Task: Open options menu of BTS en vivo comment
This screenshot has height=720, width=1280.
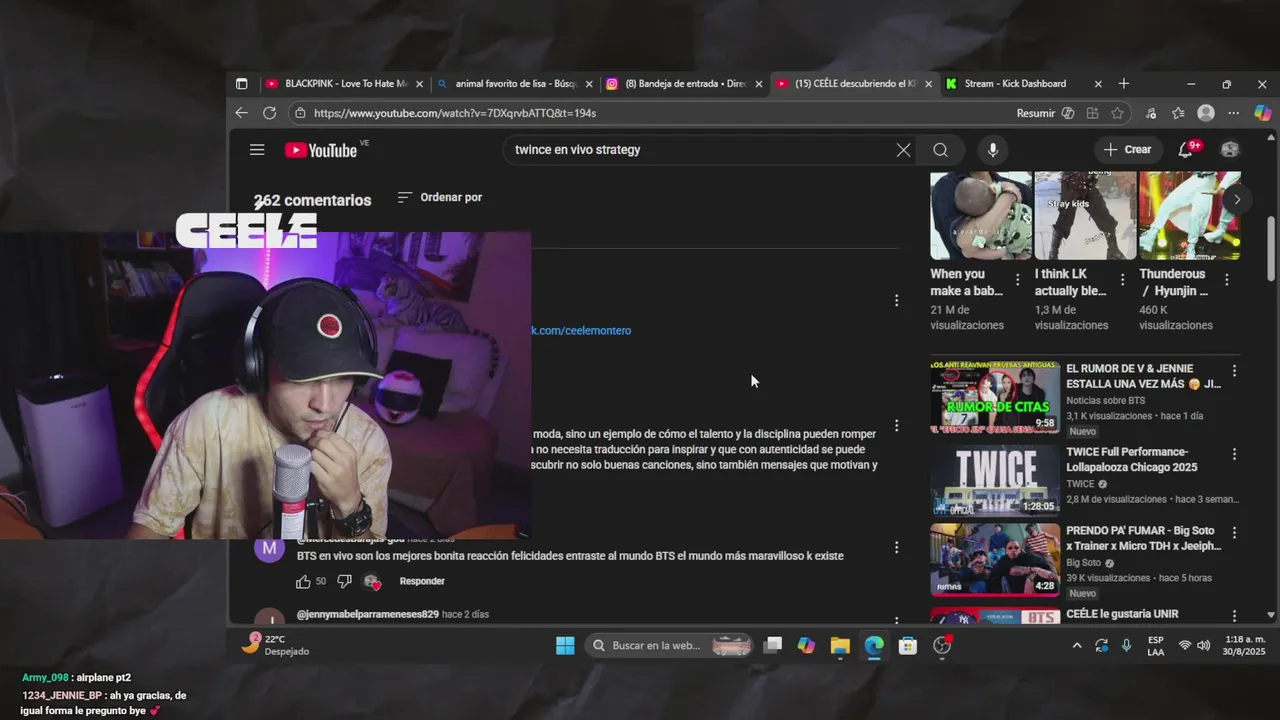Action: coord(896,548)
